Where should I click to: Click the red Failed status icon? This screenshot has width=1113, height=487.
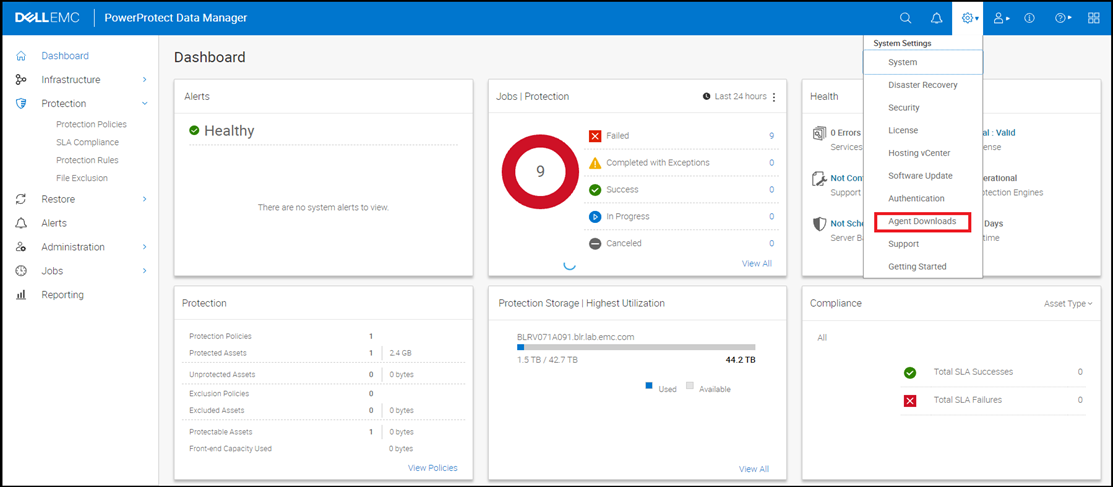point(595,136)
